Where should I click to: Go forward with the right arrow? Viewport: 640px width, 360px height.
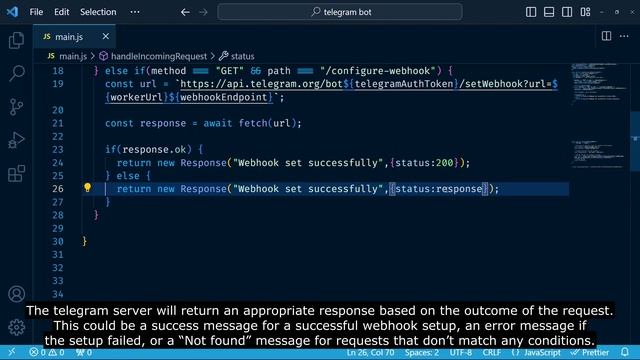pyautogui.click(x=203, y=12)
